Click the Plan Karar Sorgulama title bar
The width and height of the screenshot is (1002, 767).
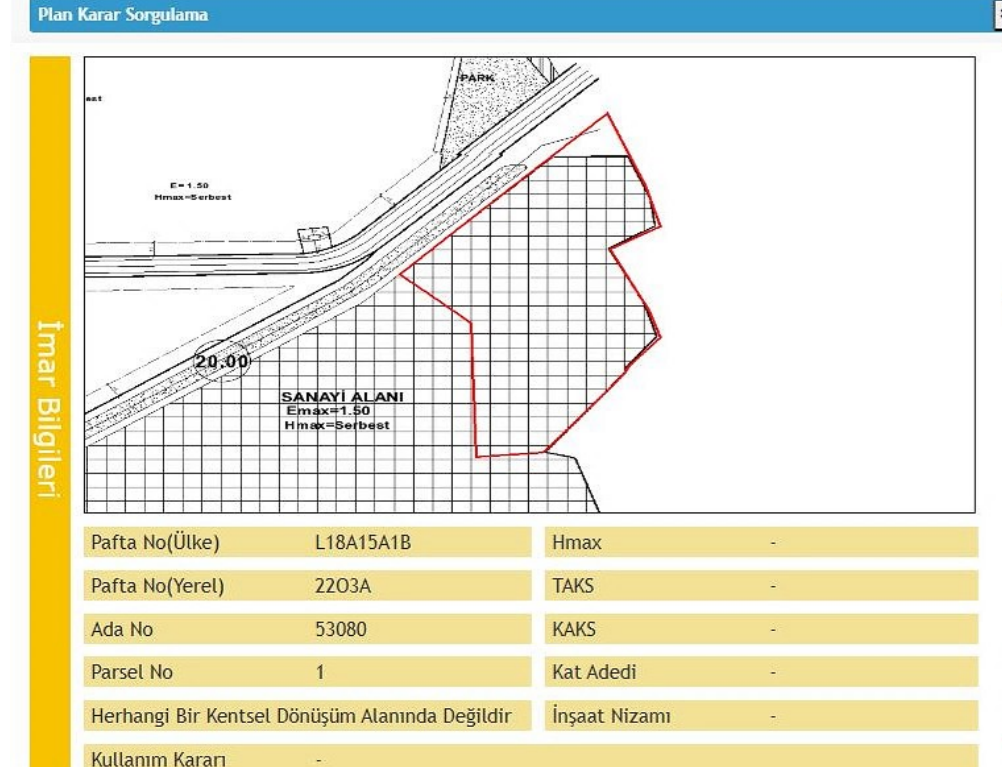click(500, 16)
